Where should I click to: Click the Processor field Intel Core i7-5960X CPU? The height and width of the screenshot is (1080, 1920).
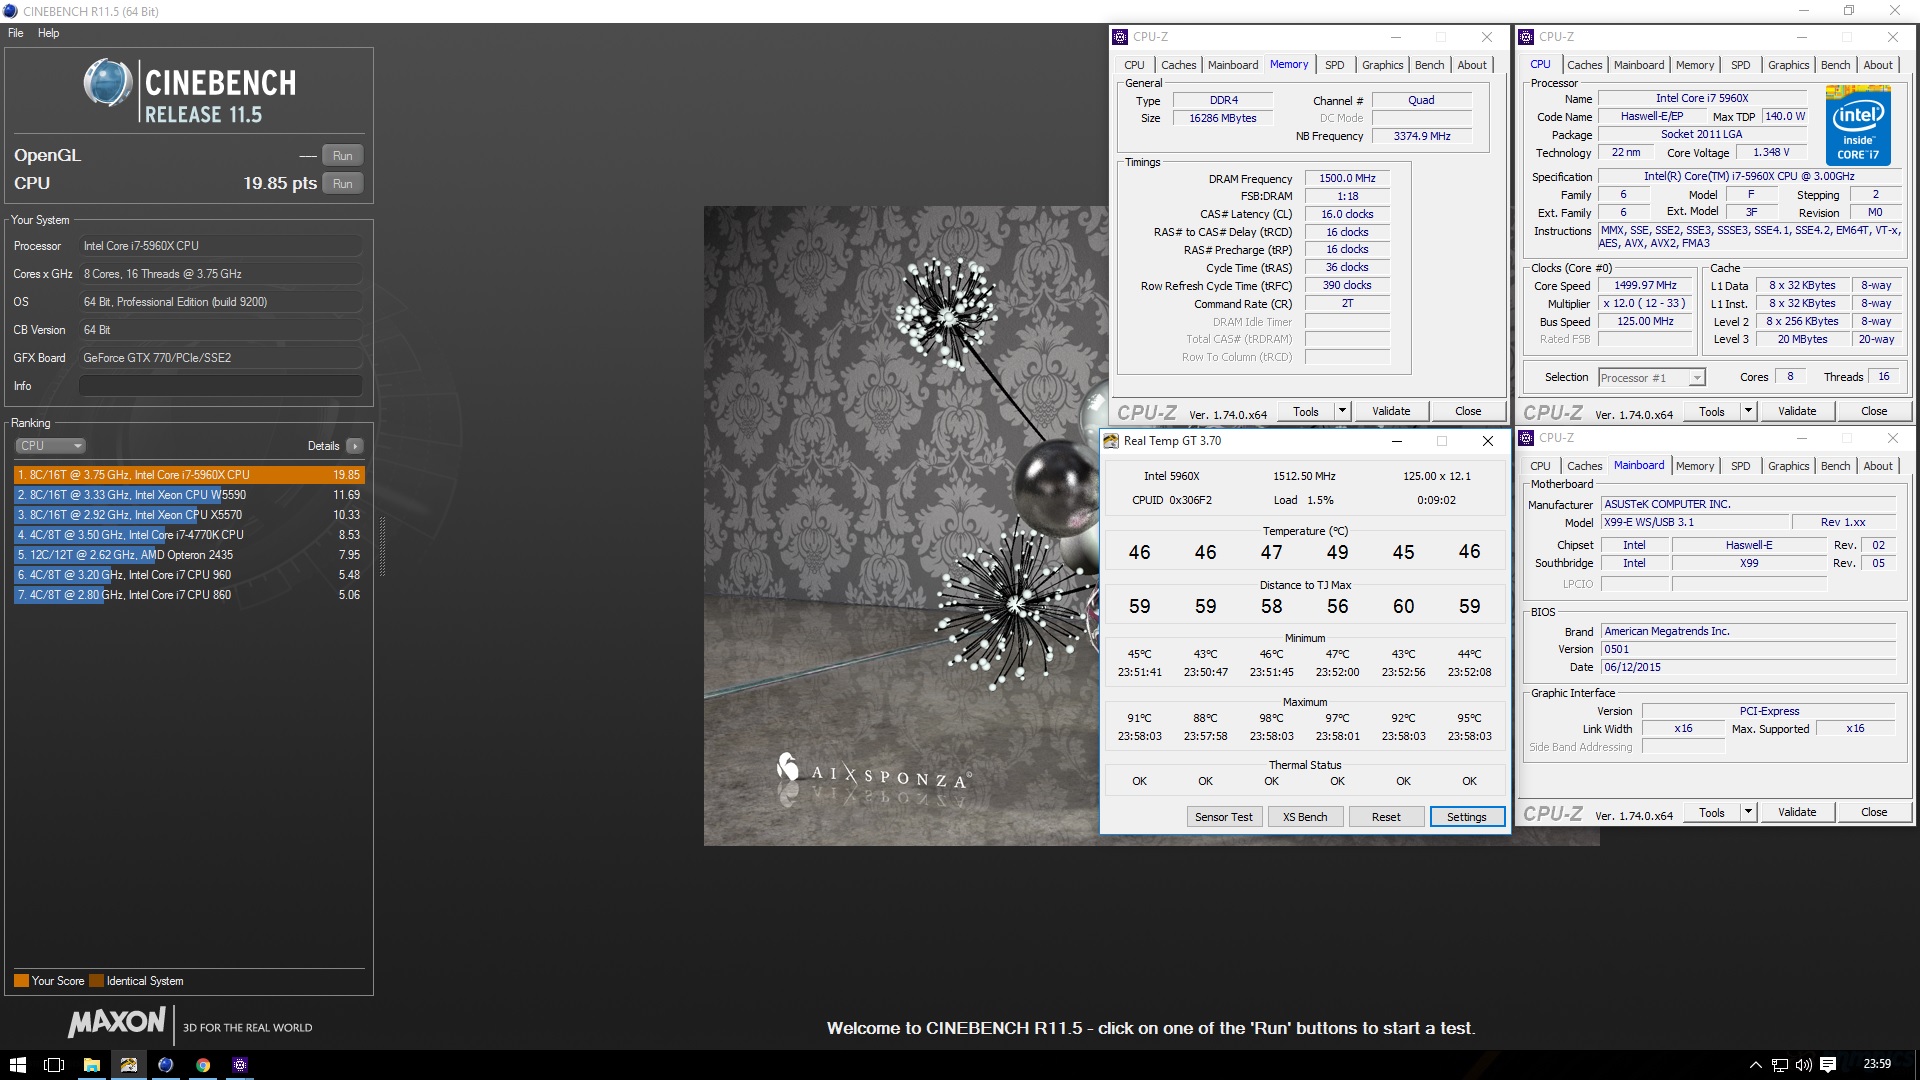[221, 246]
